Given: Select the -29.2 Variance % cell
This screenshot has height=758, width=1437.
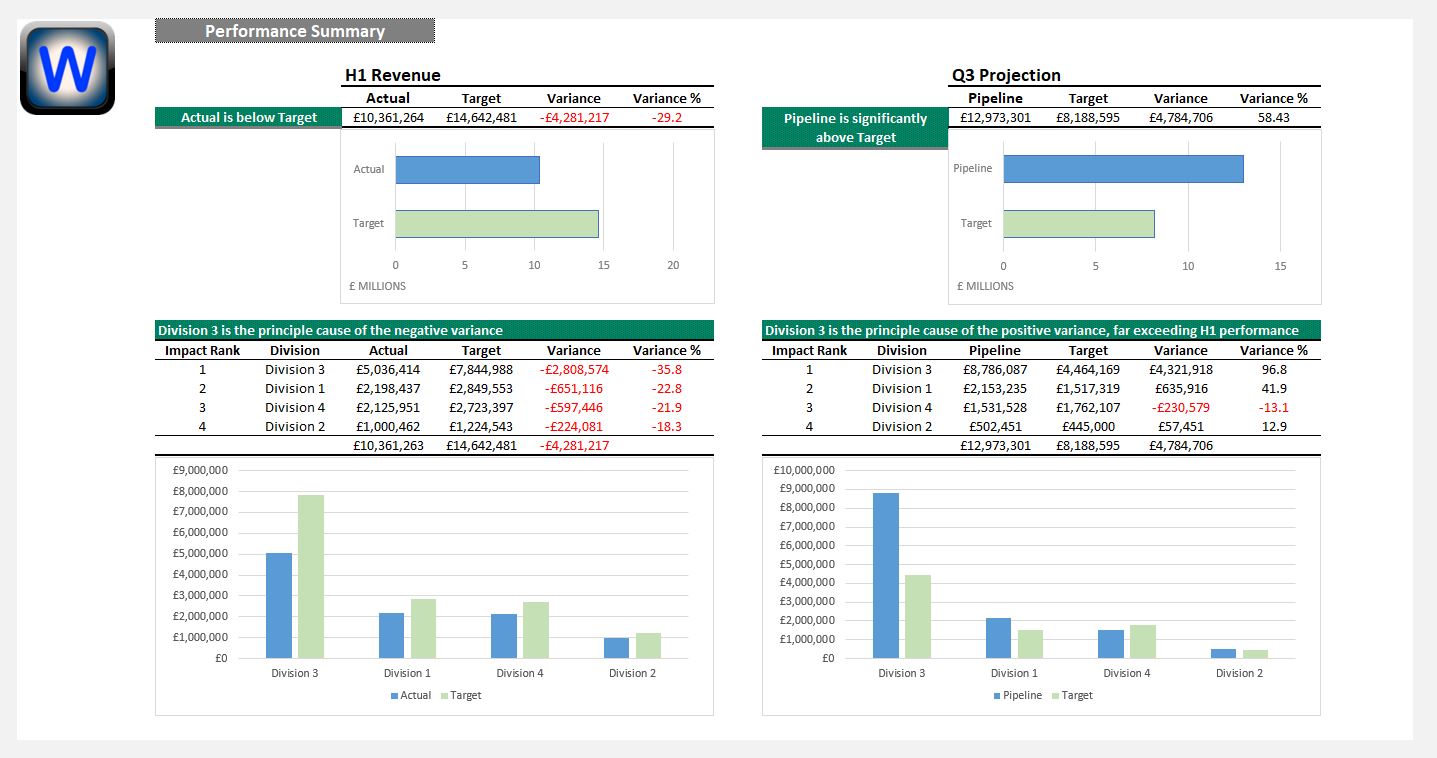Looking at the screenshot, I should (666, 118).
